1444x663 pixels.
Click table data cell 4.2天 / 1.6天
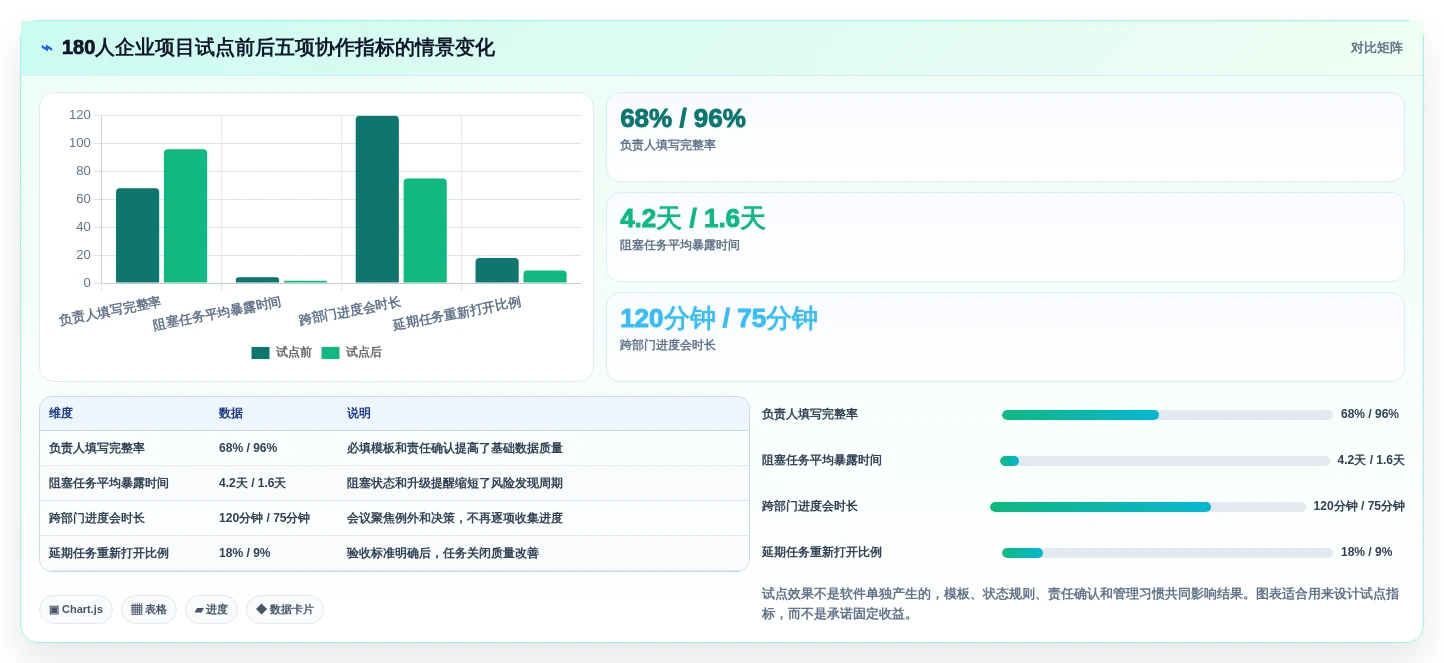[x=252, y=483]
